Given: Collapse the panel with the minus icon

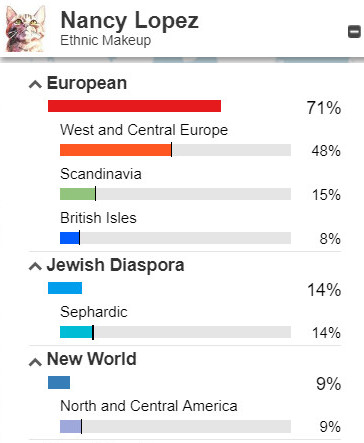Looking at the screenshot, I should tap(354, 32).
